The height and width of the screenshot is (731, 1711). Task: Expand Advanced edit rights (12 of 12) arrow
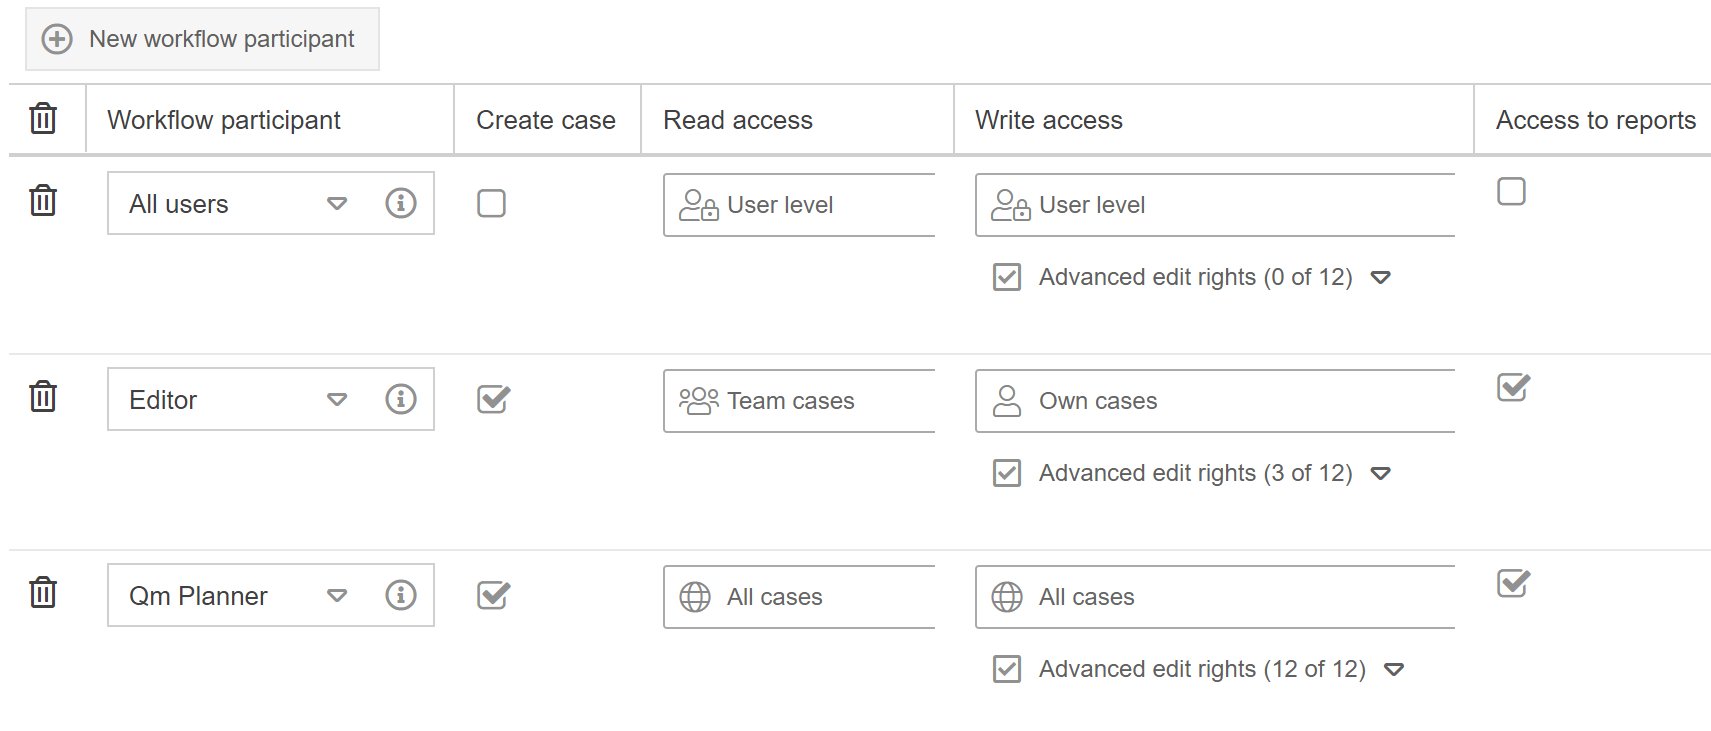1394,669
